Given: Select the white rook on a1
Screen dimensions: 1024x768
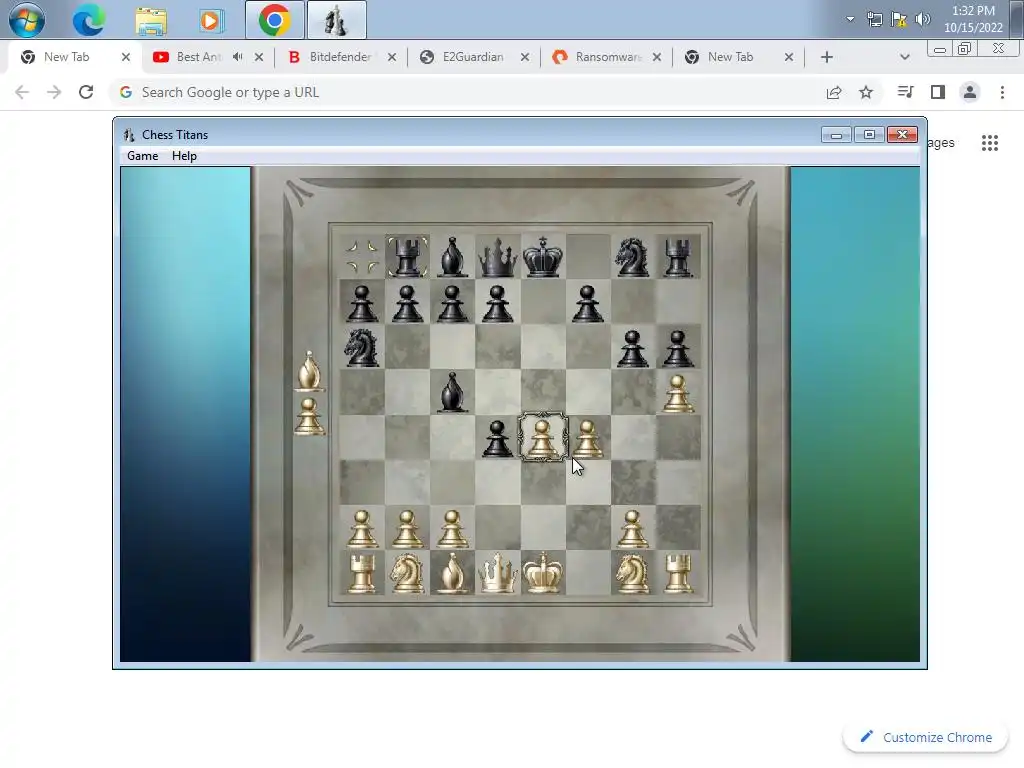Looking at the screenshot, I should point(362,572).
